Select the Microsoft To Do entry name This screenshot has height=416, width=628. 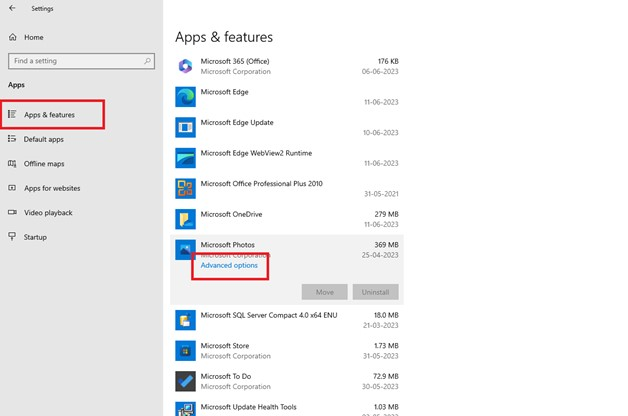(226, 376)
